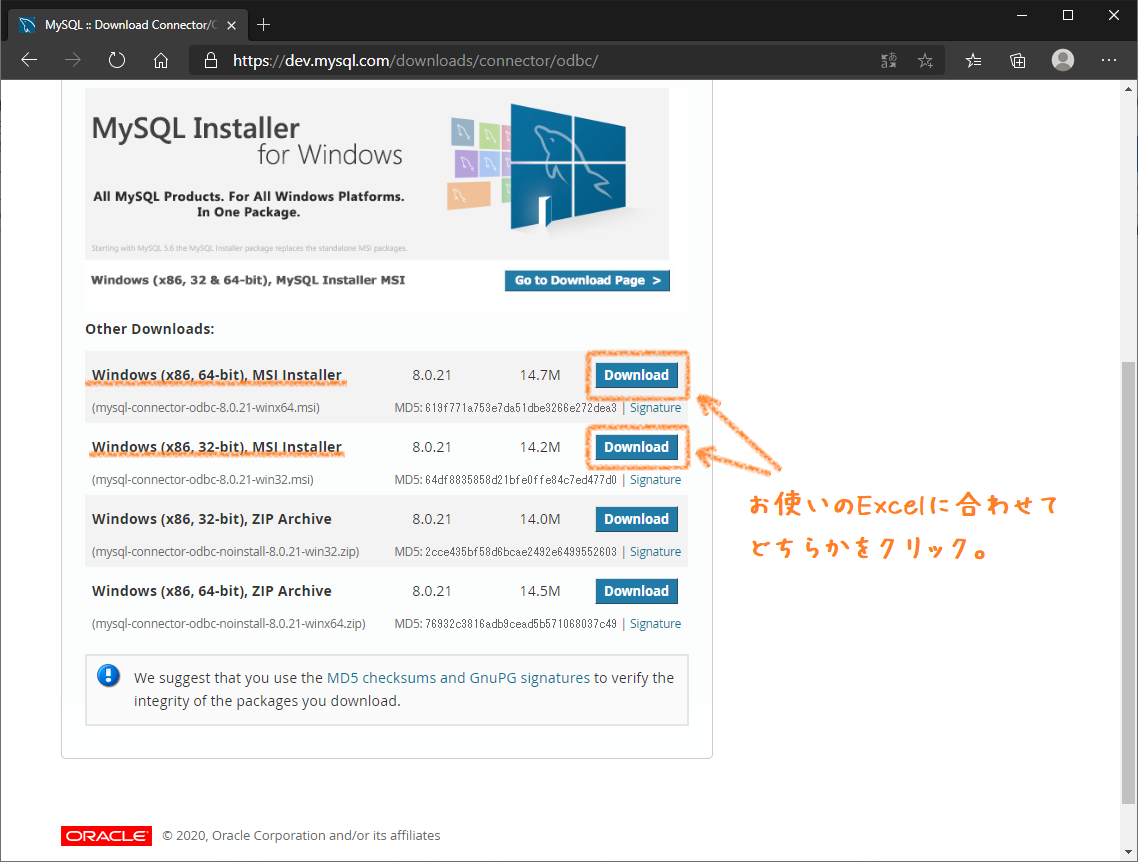1138x862 pixels.
Task: Click 'Other Downloads:' heading
Action: [x=150, y=329]
